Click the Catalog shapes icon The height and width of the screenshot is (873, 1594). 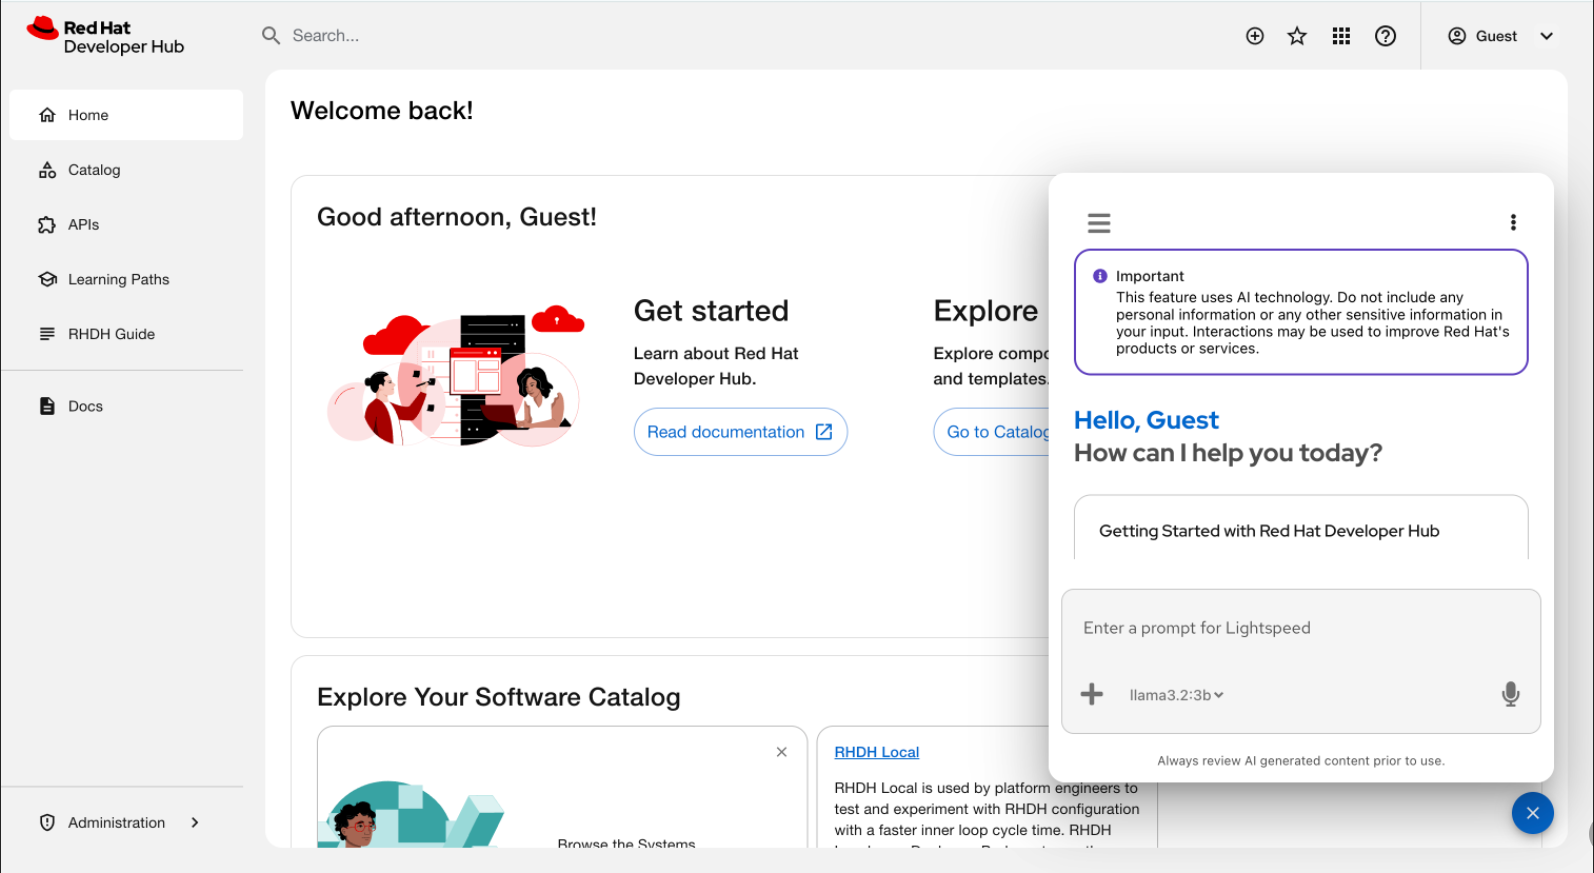point(47,170)
